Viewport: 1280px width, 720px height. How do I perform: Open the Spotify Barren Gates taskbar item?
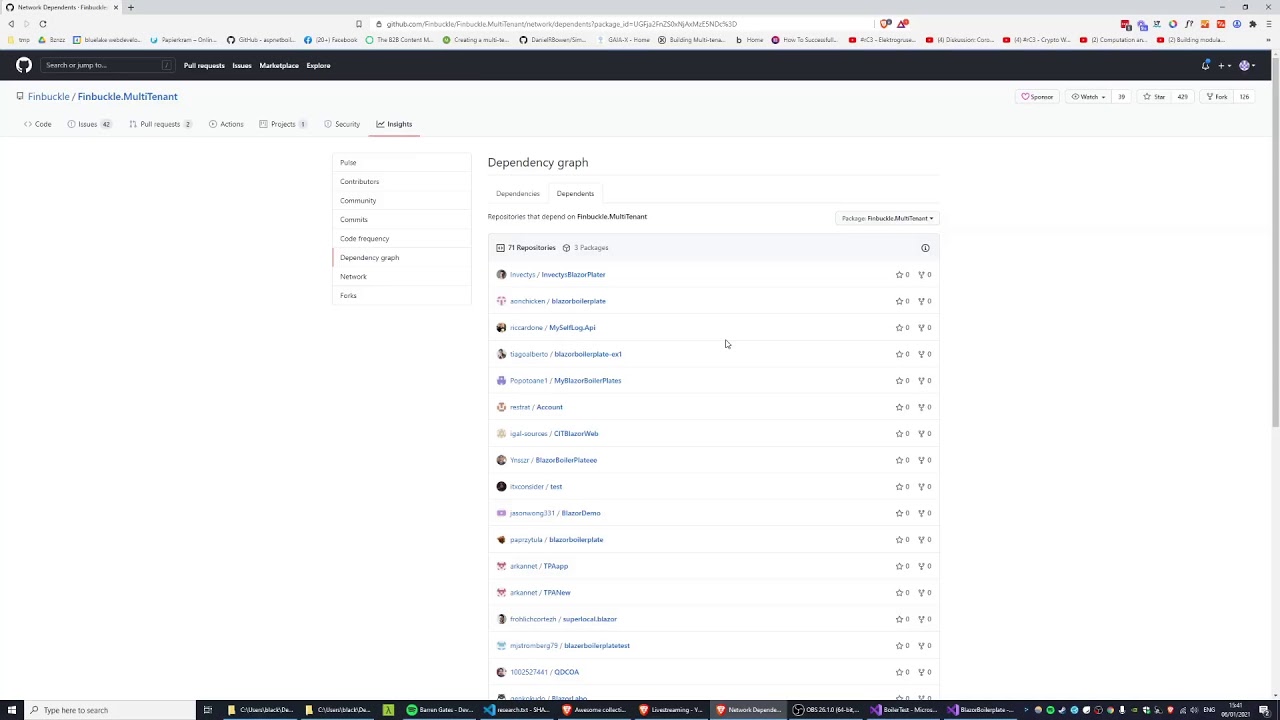(440, 710)
